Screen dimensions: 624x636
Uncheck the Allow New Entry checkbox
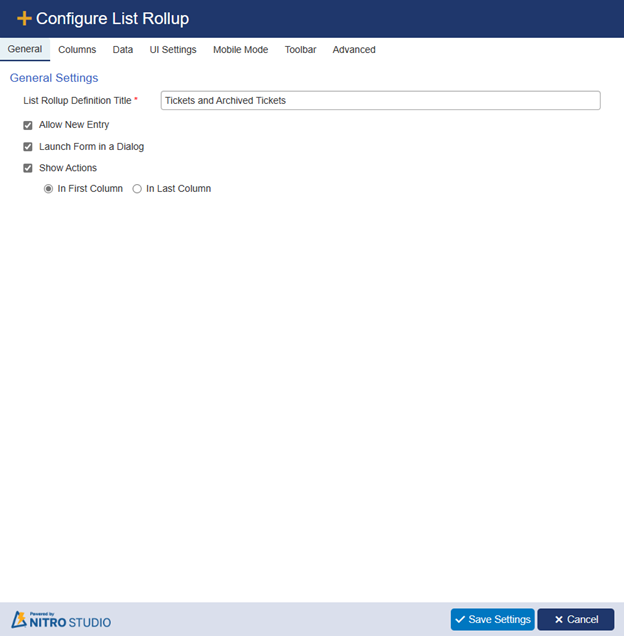[x=28, y=125]
